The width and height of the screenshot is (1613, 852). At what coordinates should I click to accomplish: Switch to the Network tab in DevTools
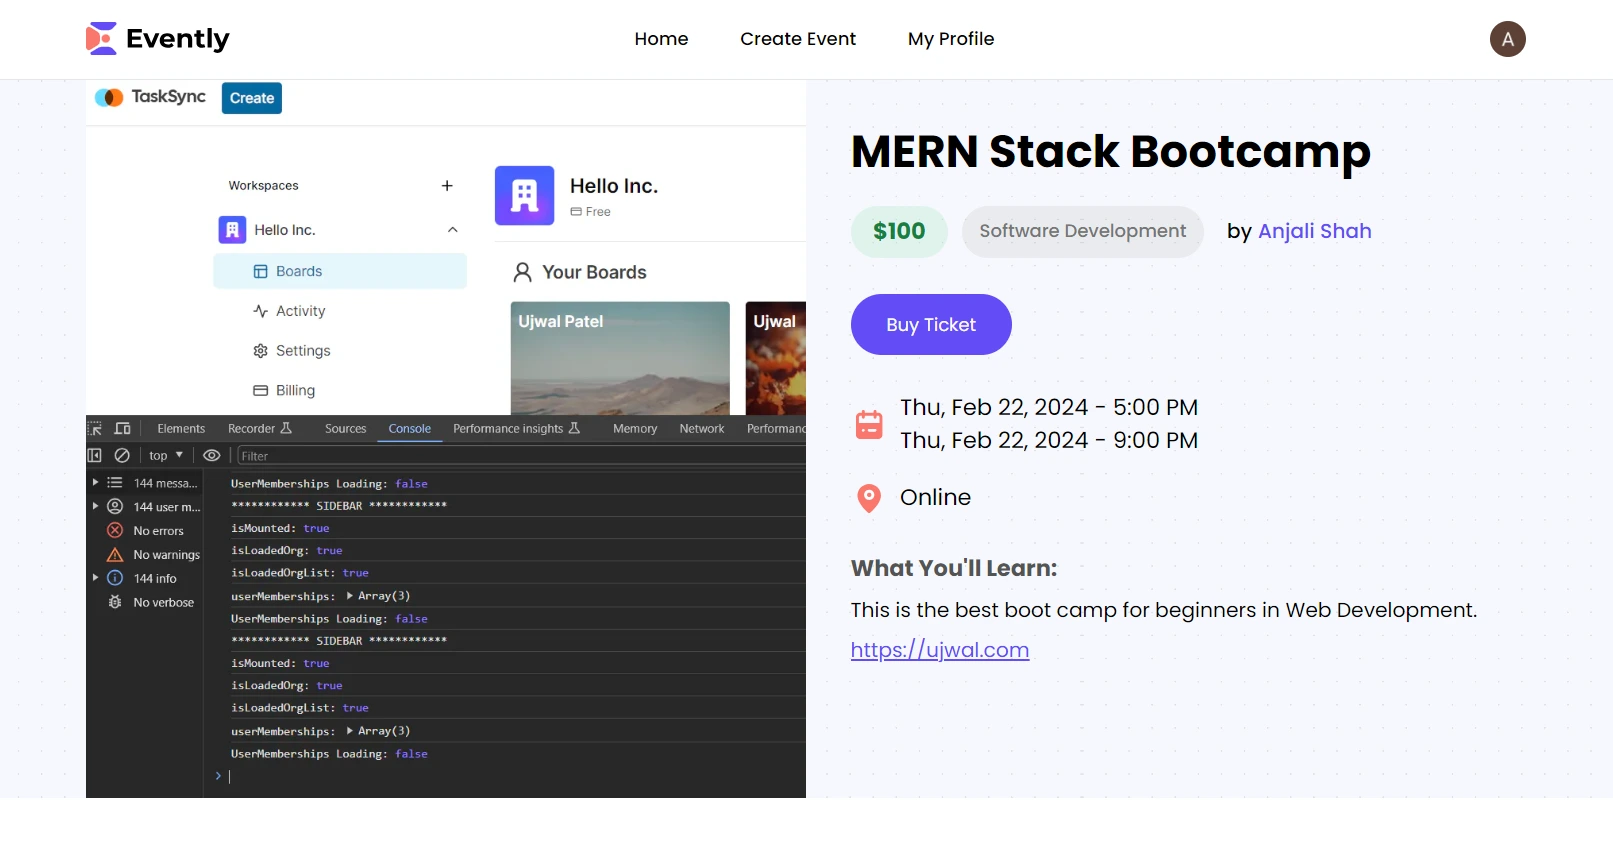coord(701,429)
